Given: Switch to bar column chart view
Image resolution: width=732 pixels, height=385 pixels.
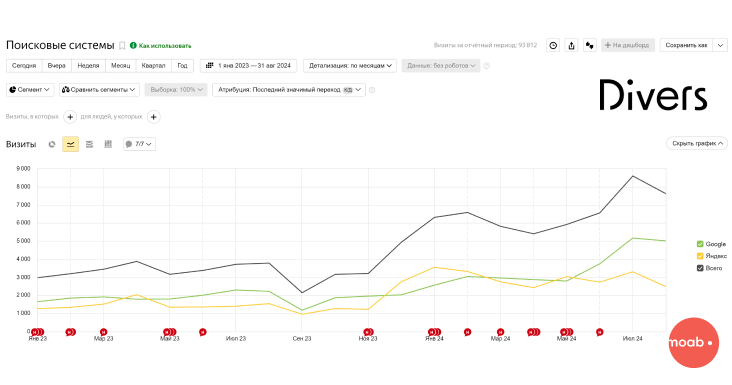Looking at the screenshot, I should coord(108,144).
